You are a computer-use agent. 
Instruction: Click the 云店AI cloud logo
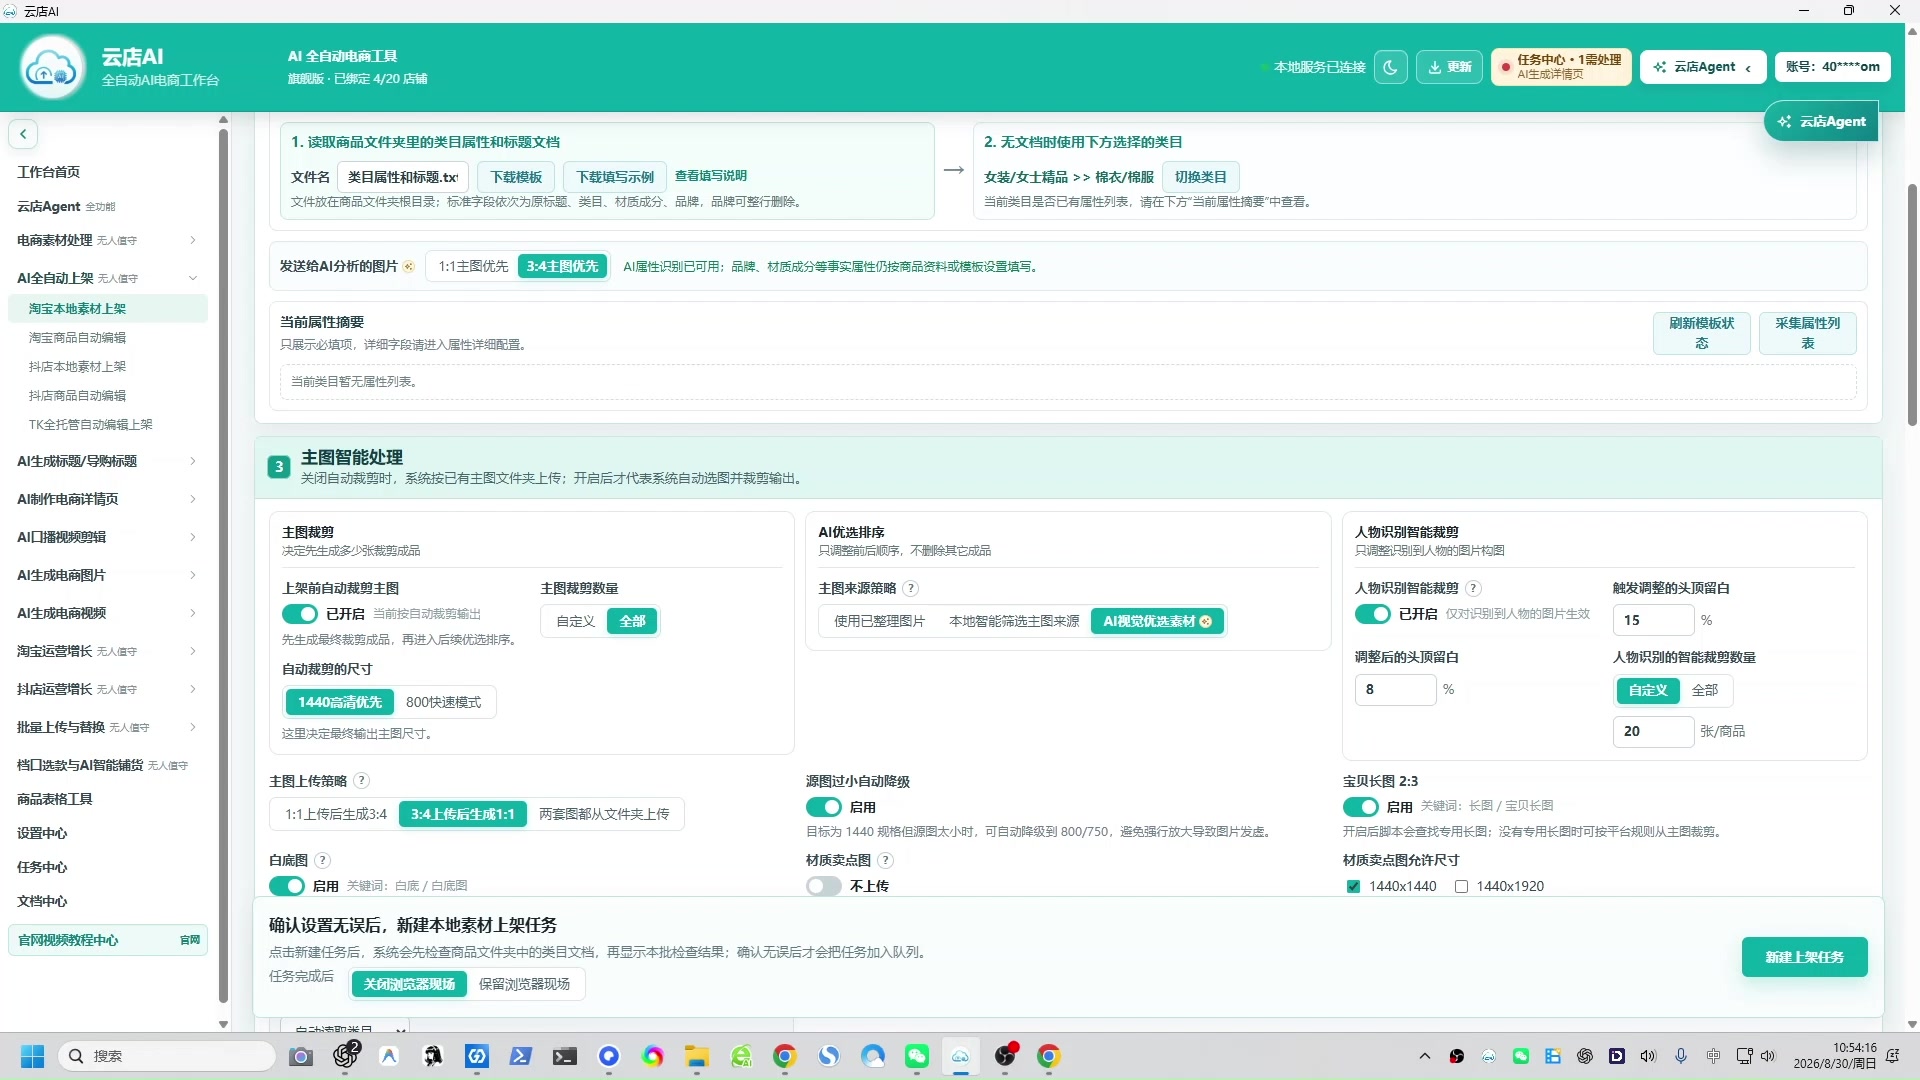click(x=52, y=67)
